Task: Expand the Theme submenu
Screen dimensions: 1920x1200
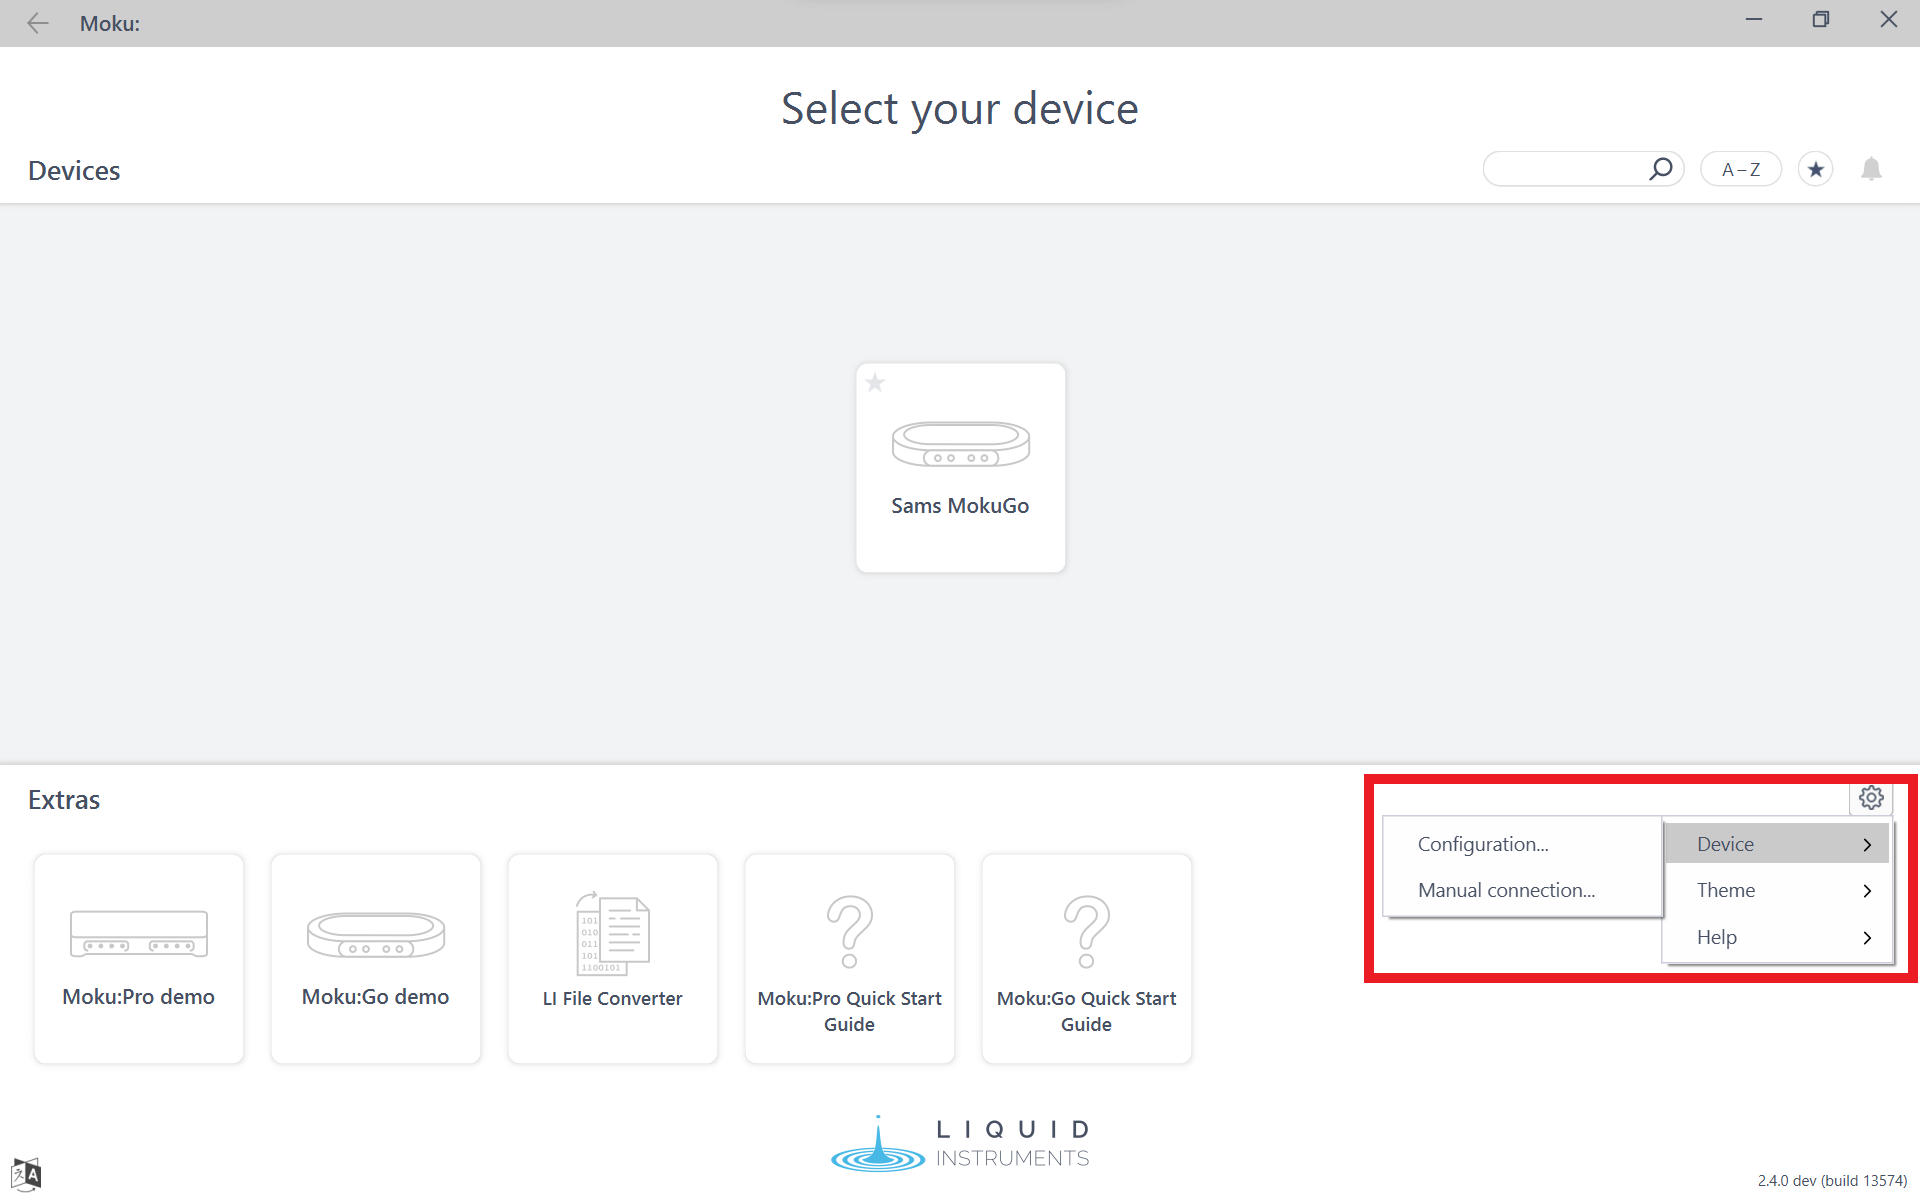Action: (1777, 890)
